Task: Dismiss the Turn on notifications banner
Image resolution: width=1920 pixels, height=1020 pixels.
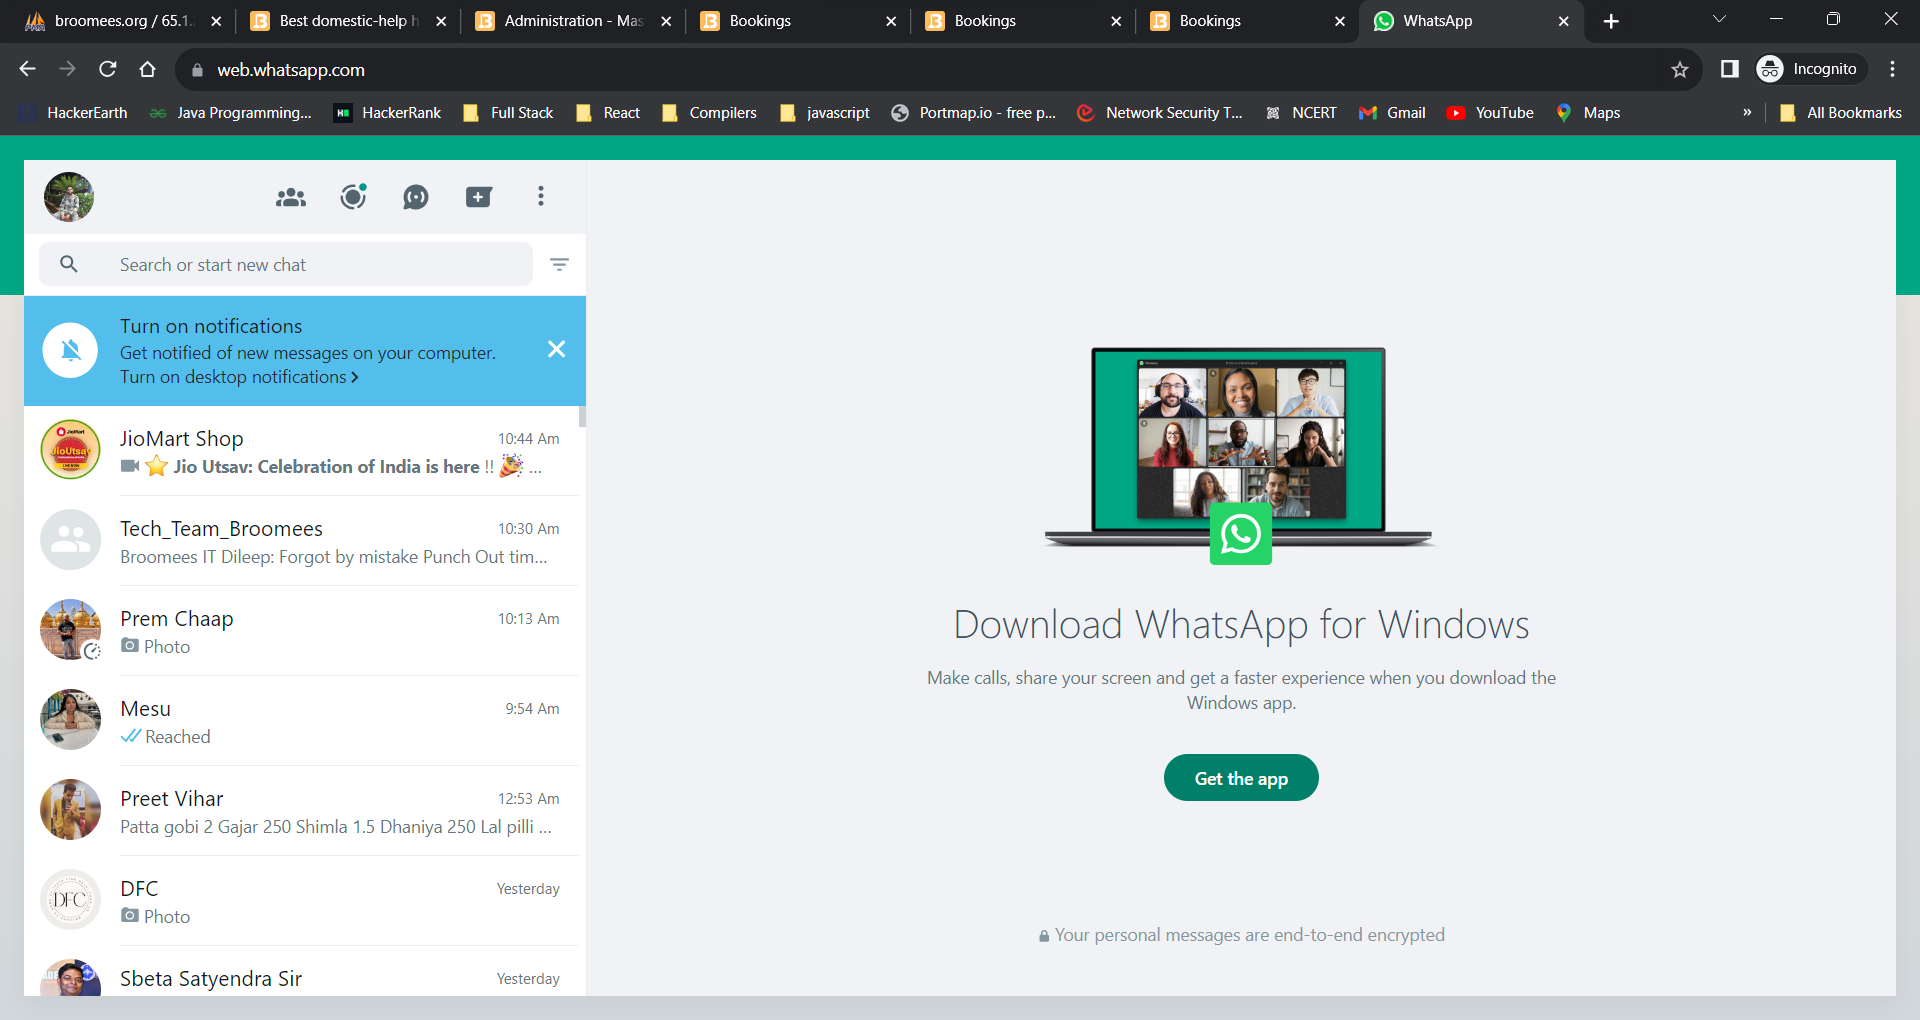Action: [x=557, y=349]
